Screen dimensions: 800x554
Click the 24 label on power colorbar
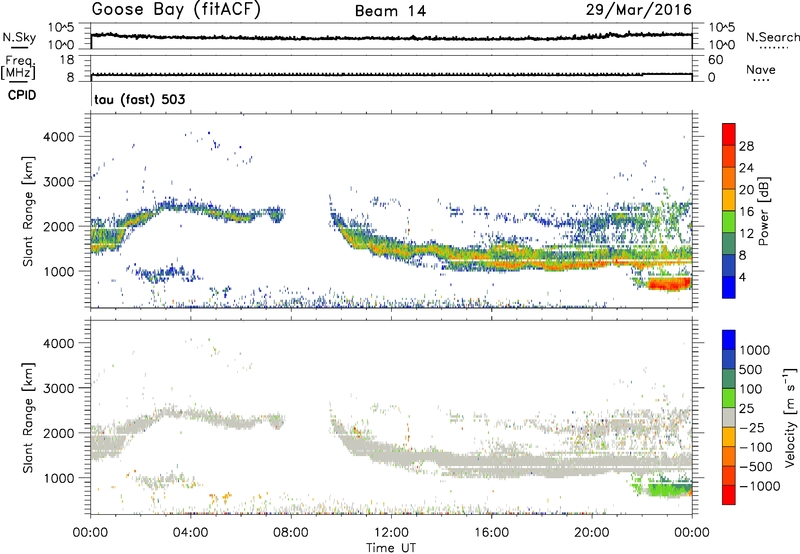(746, 168)
